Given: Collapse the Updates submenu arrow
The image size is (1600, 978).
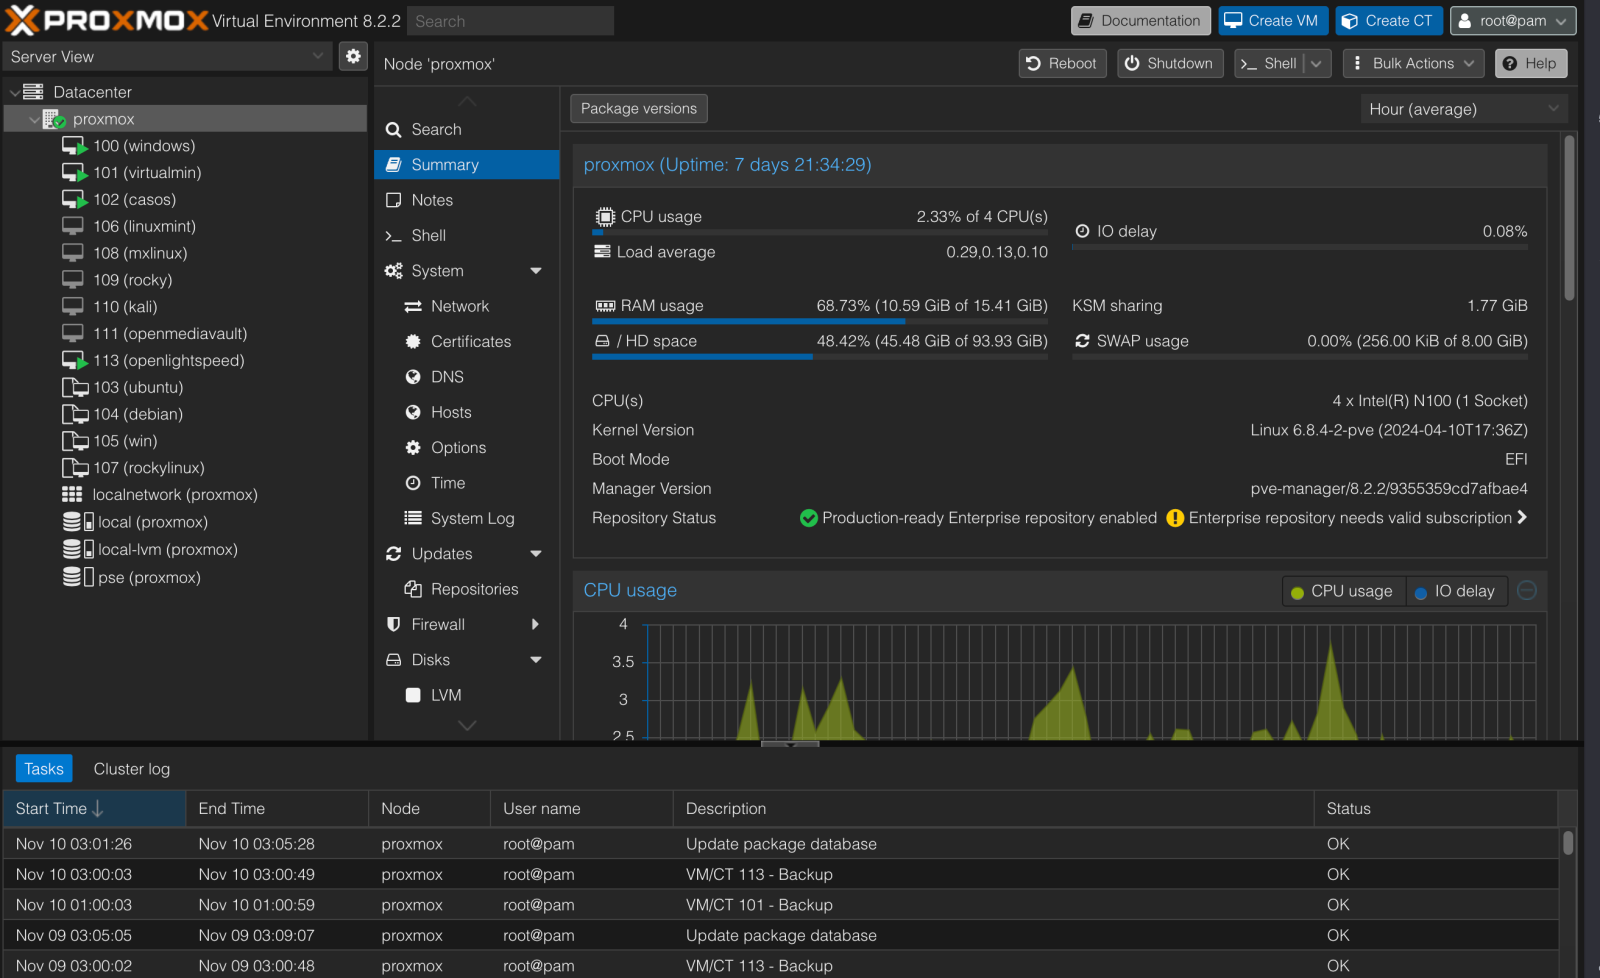Looking at the screenshot, I should (x=536, y=554).
